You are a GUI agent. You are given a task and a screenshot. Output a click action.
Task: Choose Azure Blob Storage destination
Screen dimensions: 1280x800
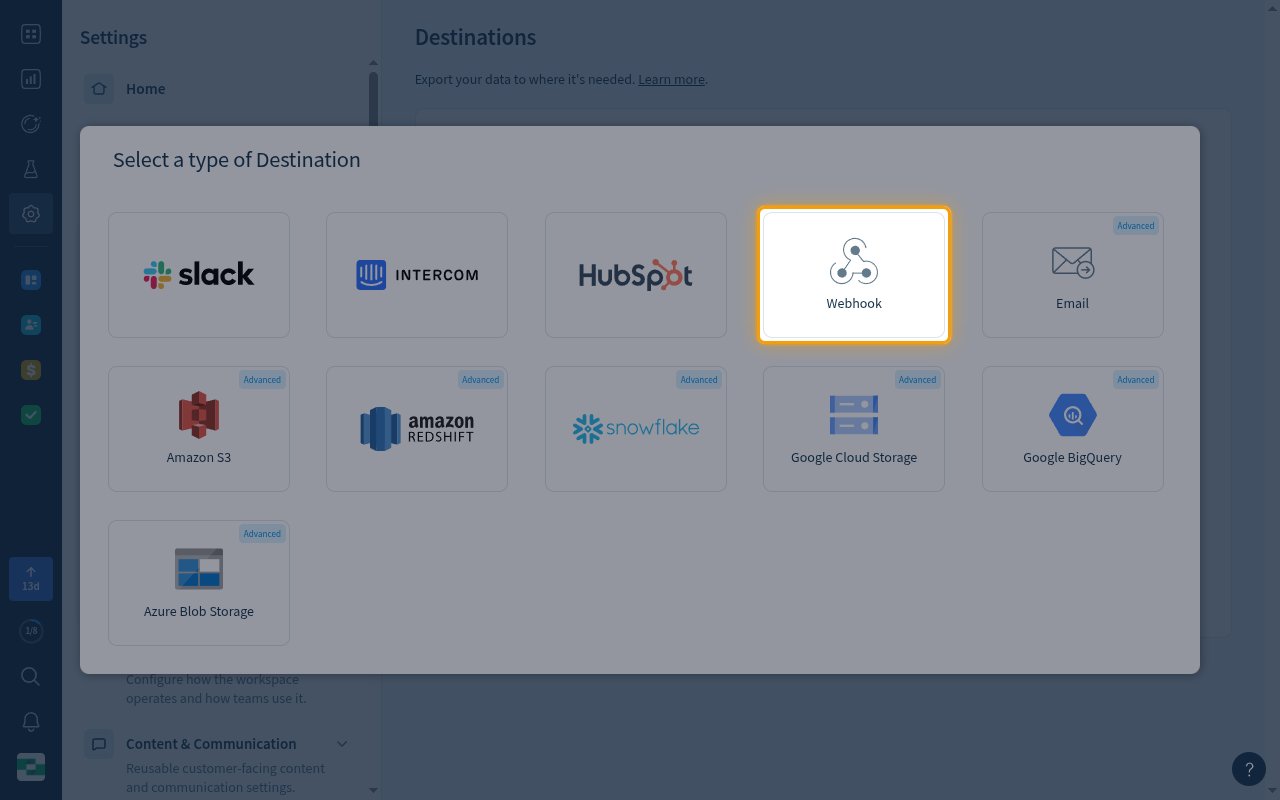199,583
